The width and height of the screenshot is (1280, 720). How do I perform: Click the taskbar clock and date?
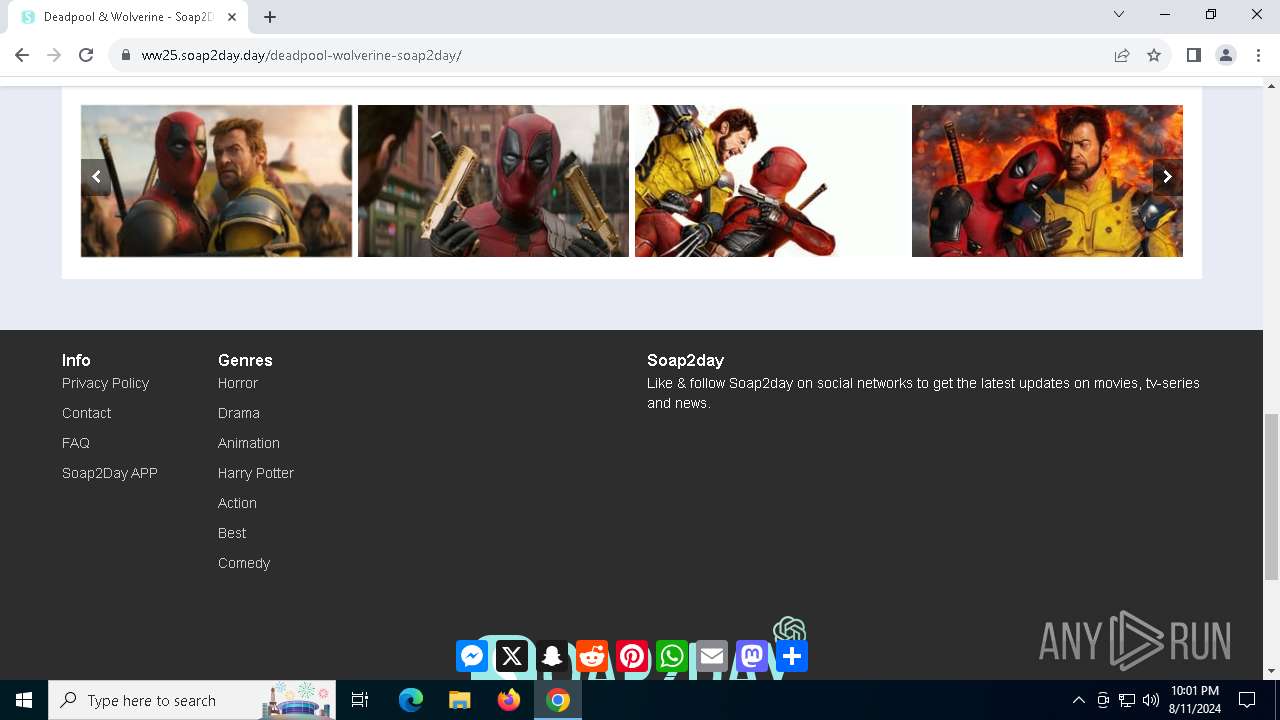pos(1195,700)
